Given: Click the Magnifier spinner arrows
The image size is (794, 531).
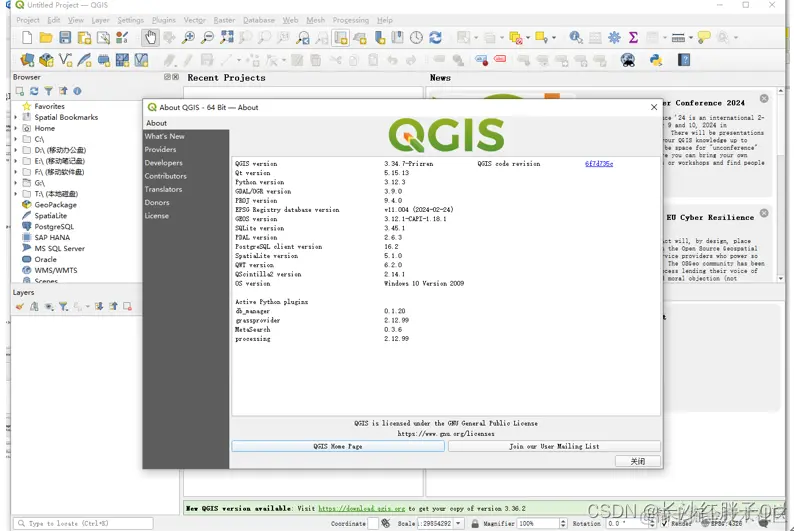Looking at the screenshot, I should [563, 523].
